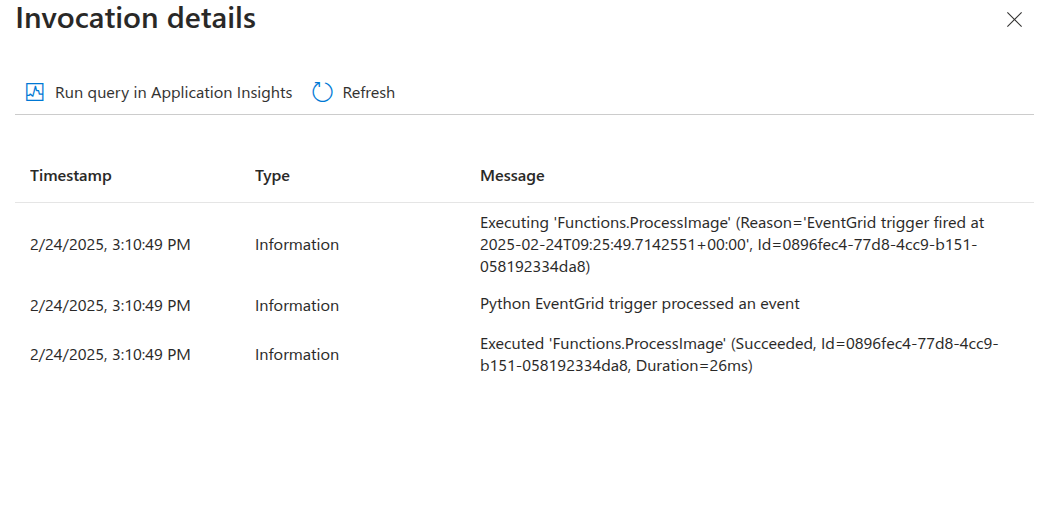Select the third row's timestamp cell
Viewport: 1048px width, 532px height.
click(110, 355)
